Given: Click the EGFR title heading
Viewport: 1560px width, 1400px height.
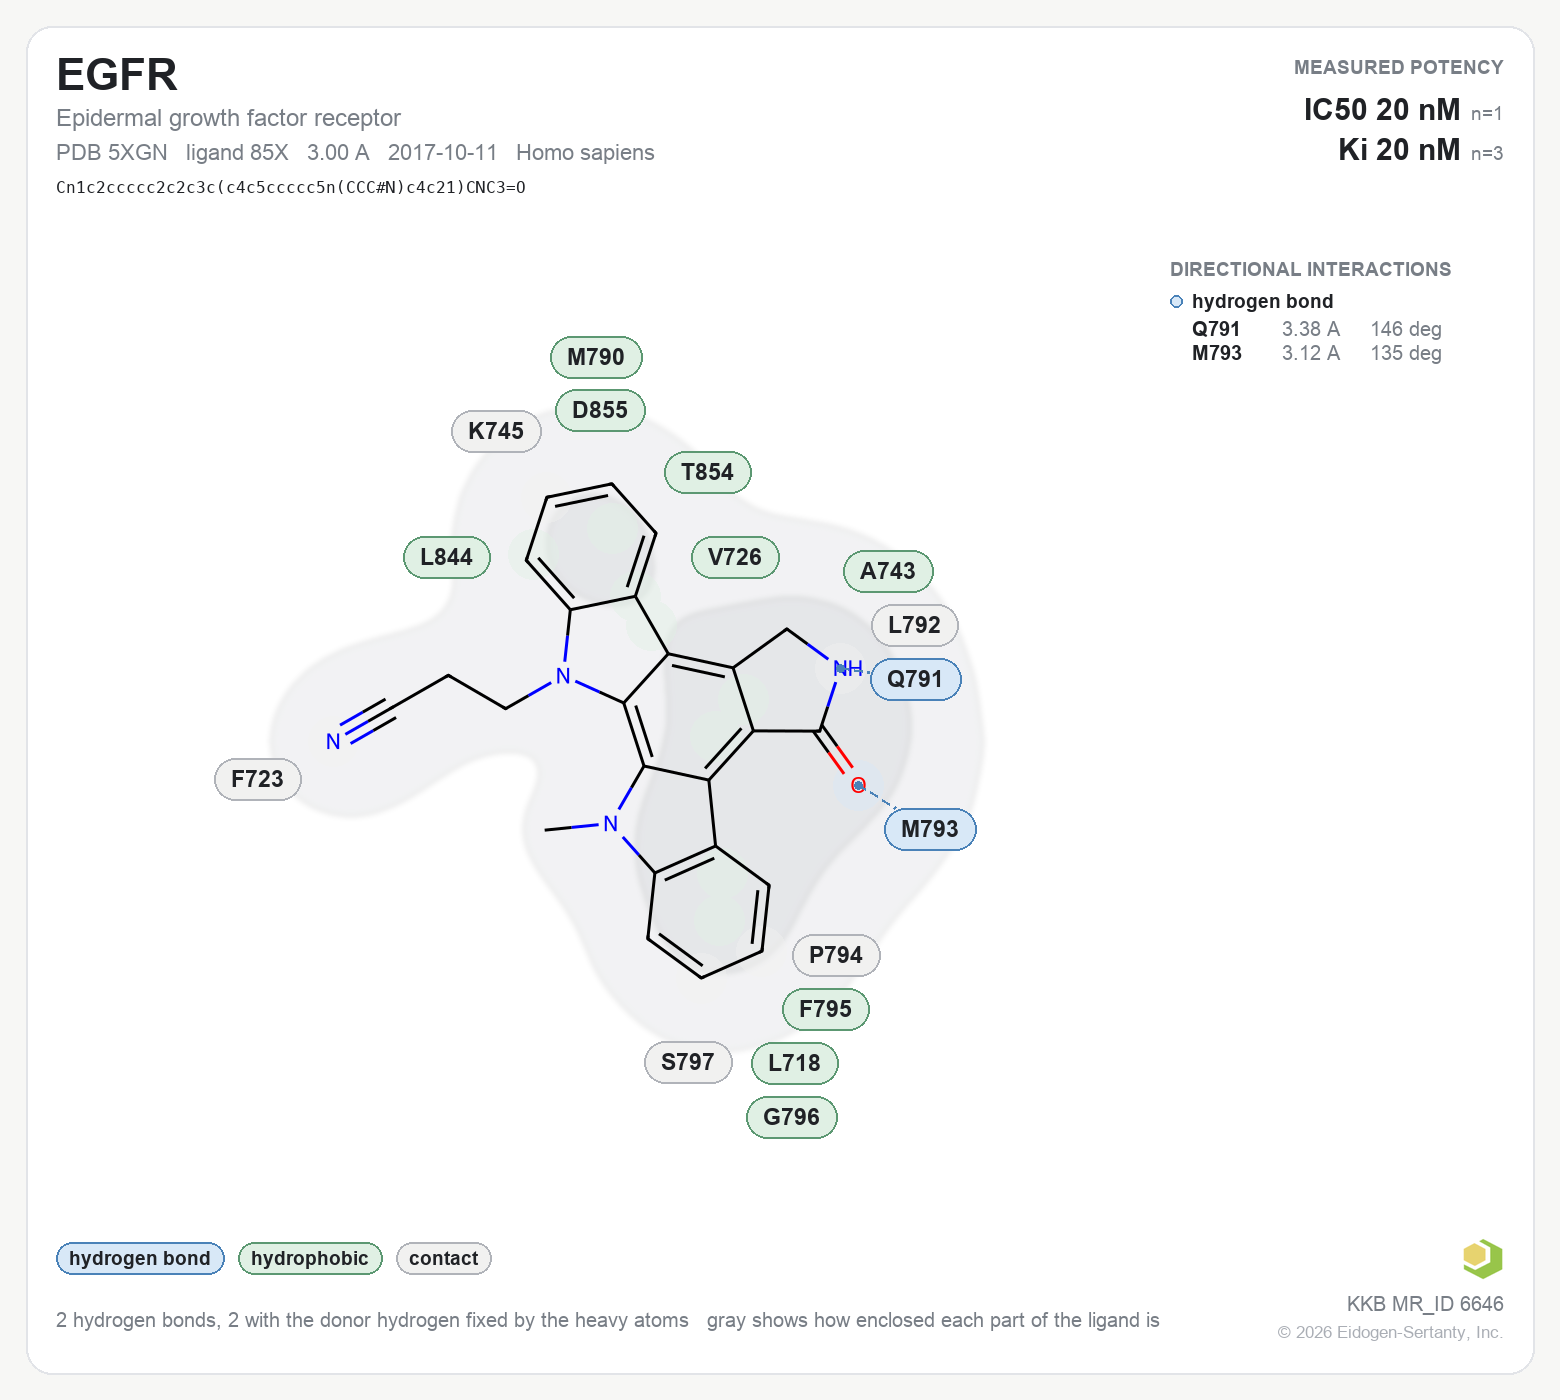Looking at the screenshot, I should pos(117,75).
